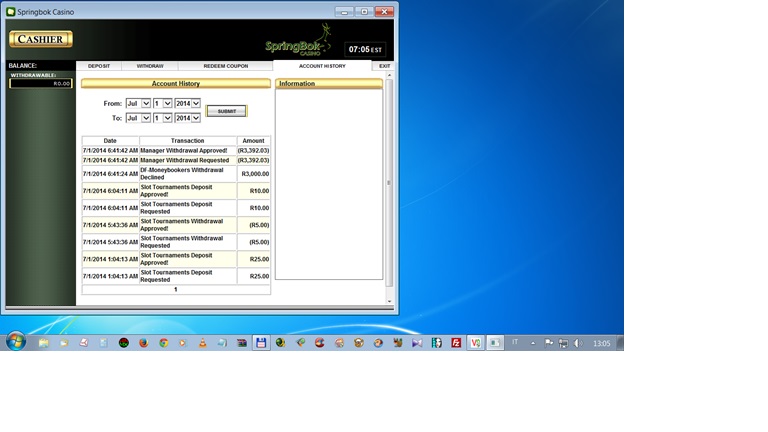Screen dimensions: 768x432
Task: Click the Transaction column header
Action: click(188, 141)
